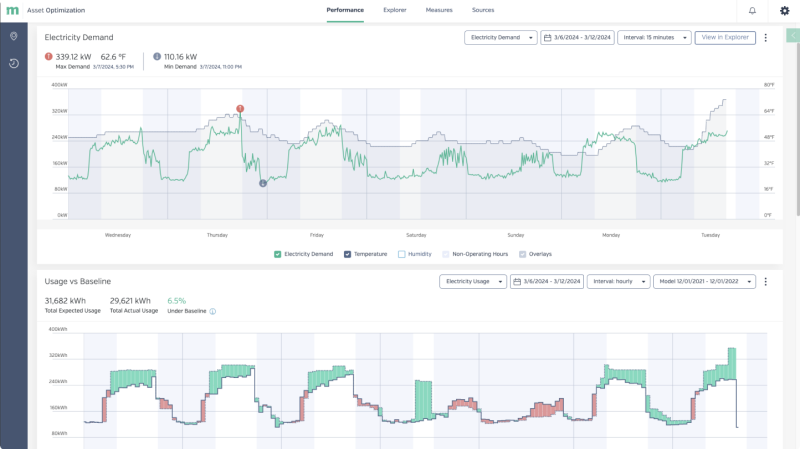Switch to the Performance tab

pos(345,10)
